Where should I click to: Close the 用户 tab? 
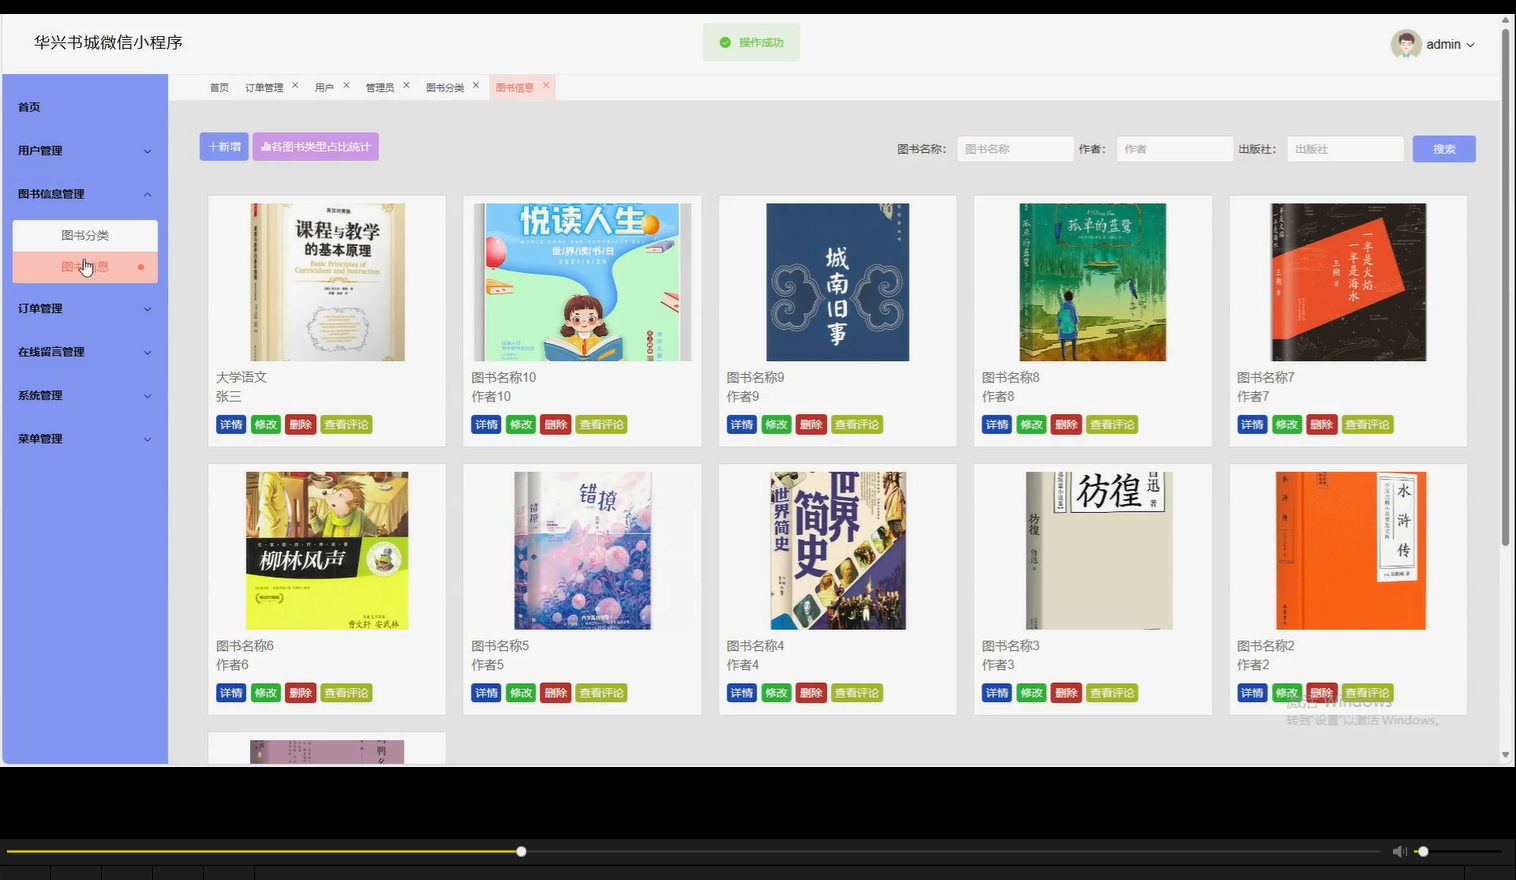(346, 86)
